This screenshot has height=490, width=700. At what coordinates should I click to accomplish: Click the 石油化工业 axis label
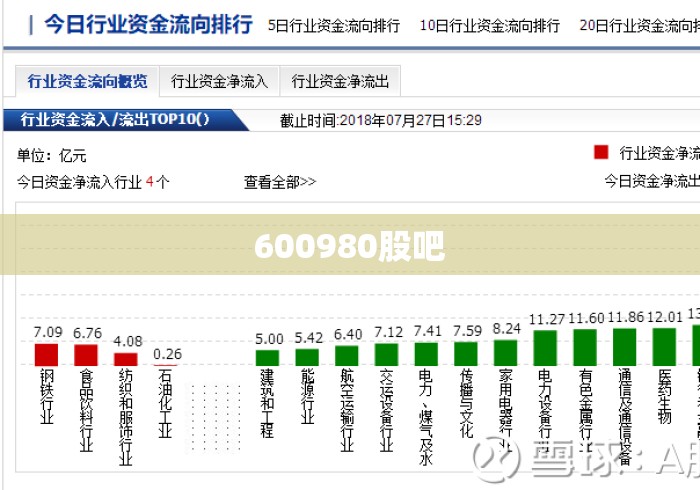click(x=166, y=403)
